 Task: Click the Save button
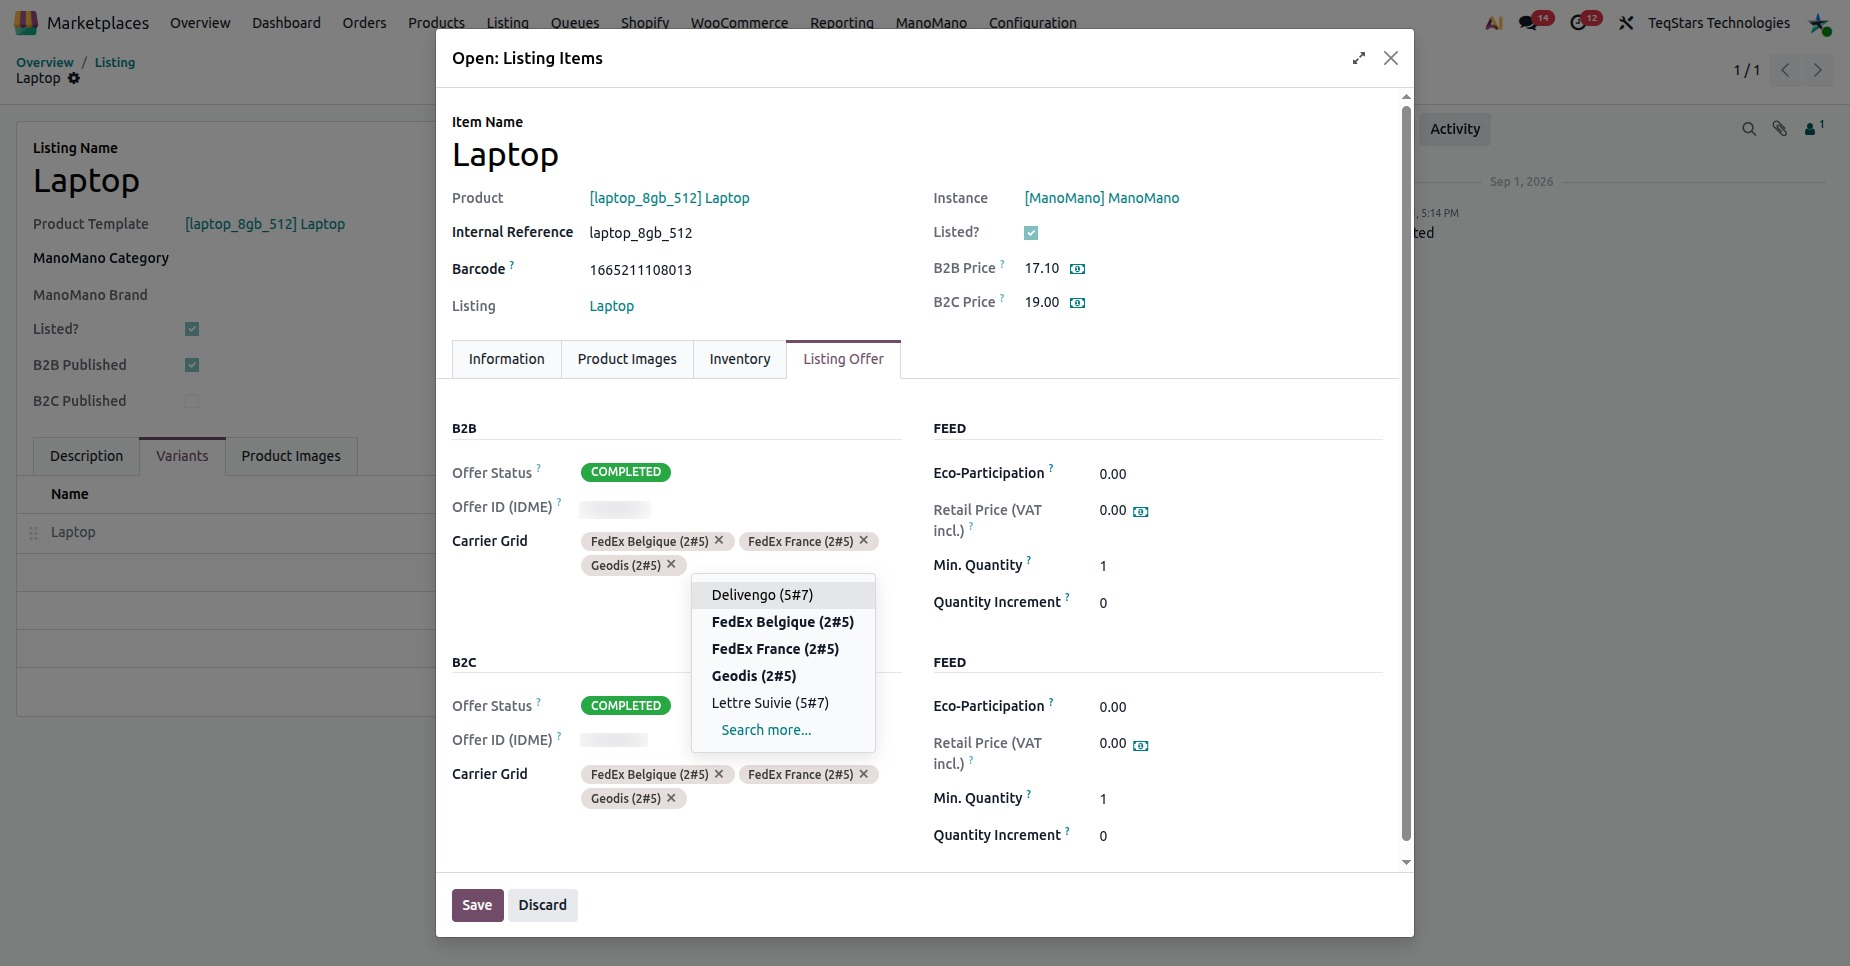pos(477,905)
